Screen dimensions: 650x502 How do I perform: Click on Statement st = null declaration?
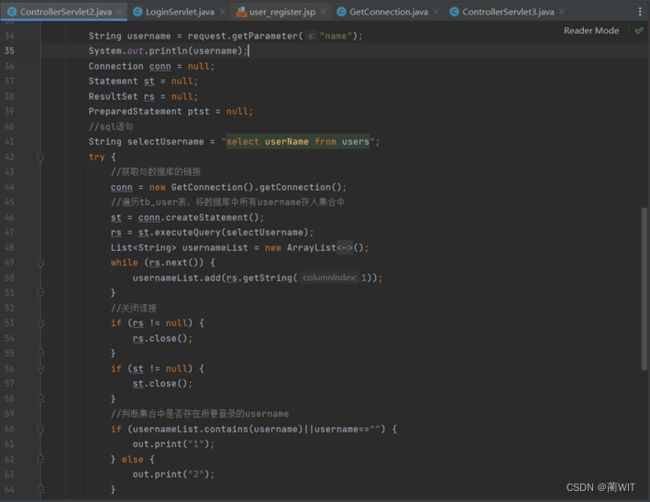[143, 81]
